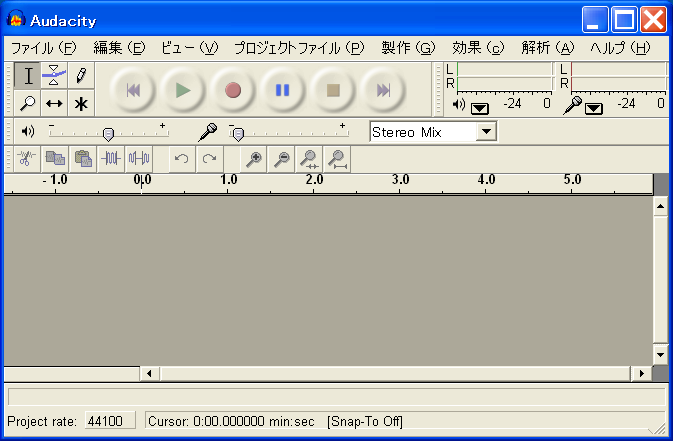
Task: Click the output level meter L bar
Action: click(x=504, y=70)
